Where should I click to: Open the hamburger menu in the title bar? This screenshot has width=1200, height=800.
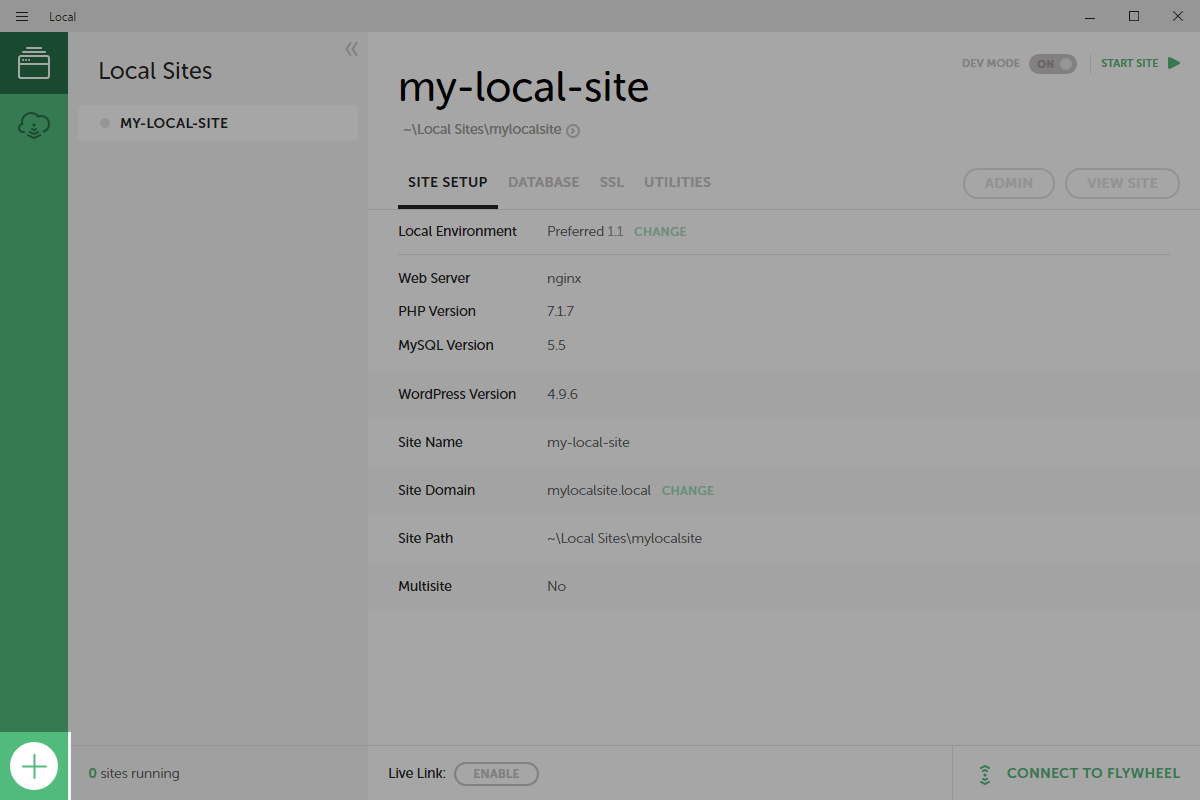22,16
